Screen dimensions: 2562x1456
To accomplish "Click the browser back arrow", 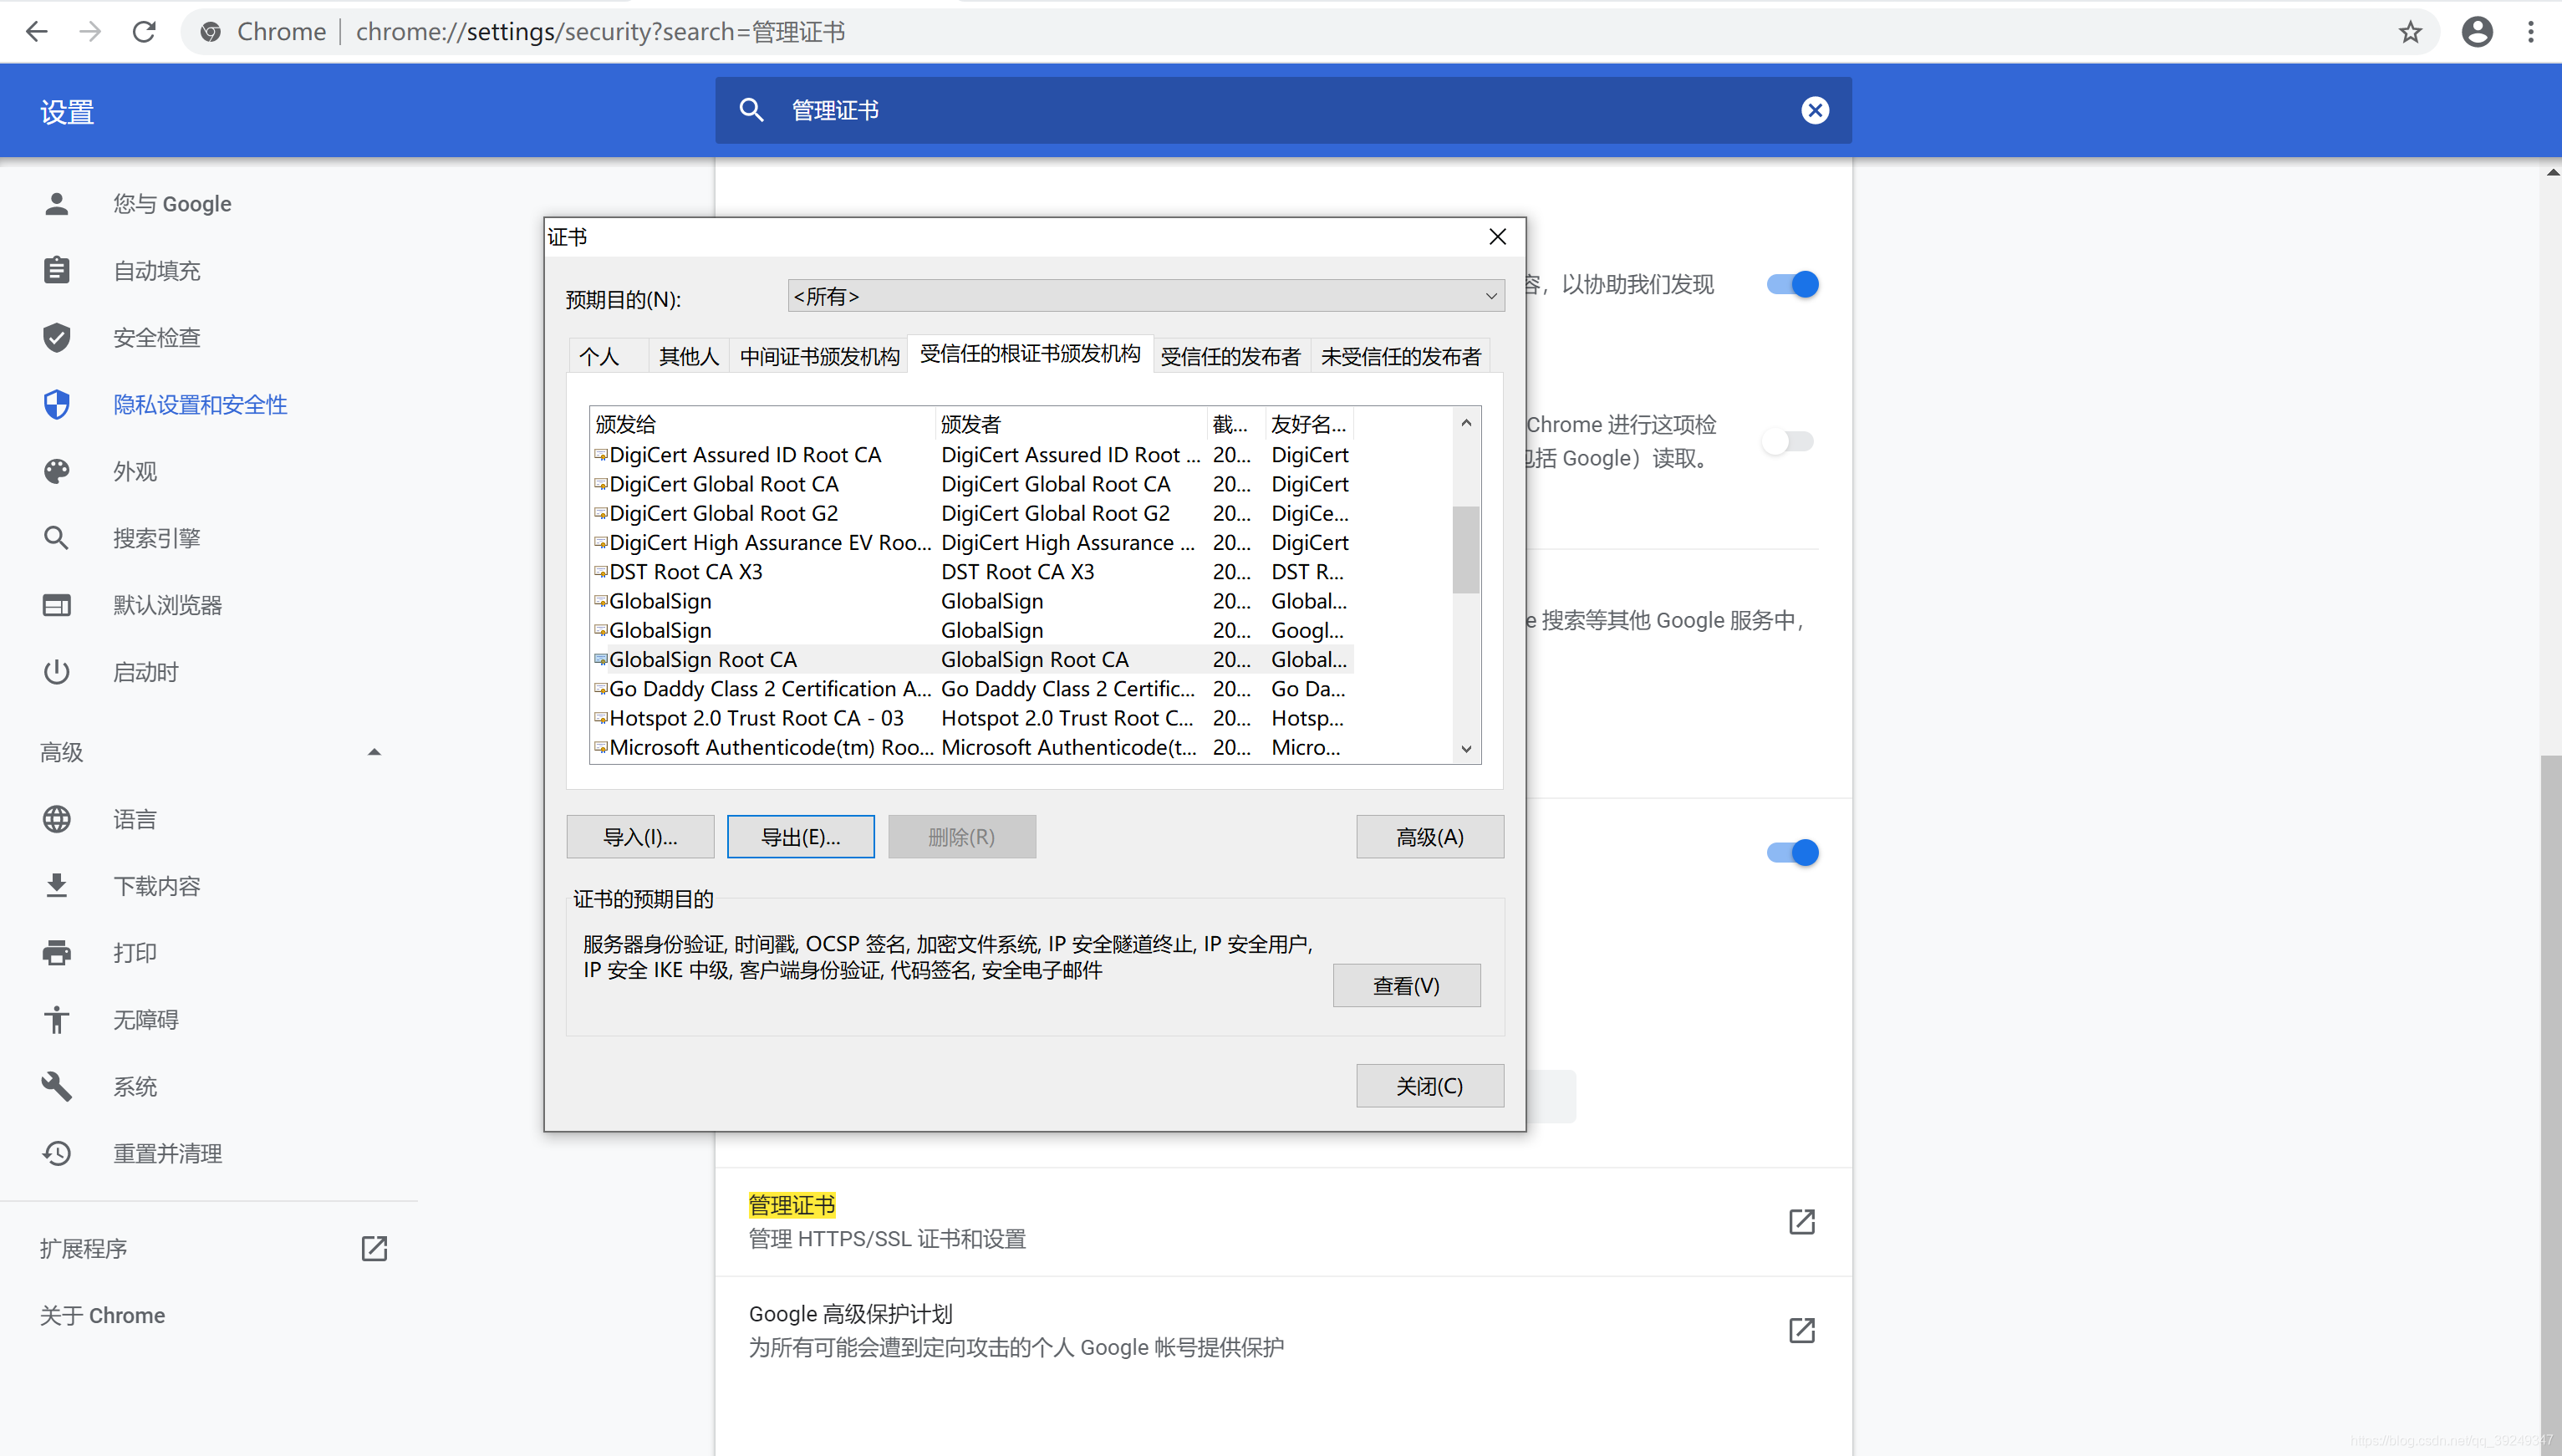I will (x=37, y=32).
